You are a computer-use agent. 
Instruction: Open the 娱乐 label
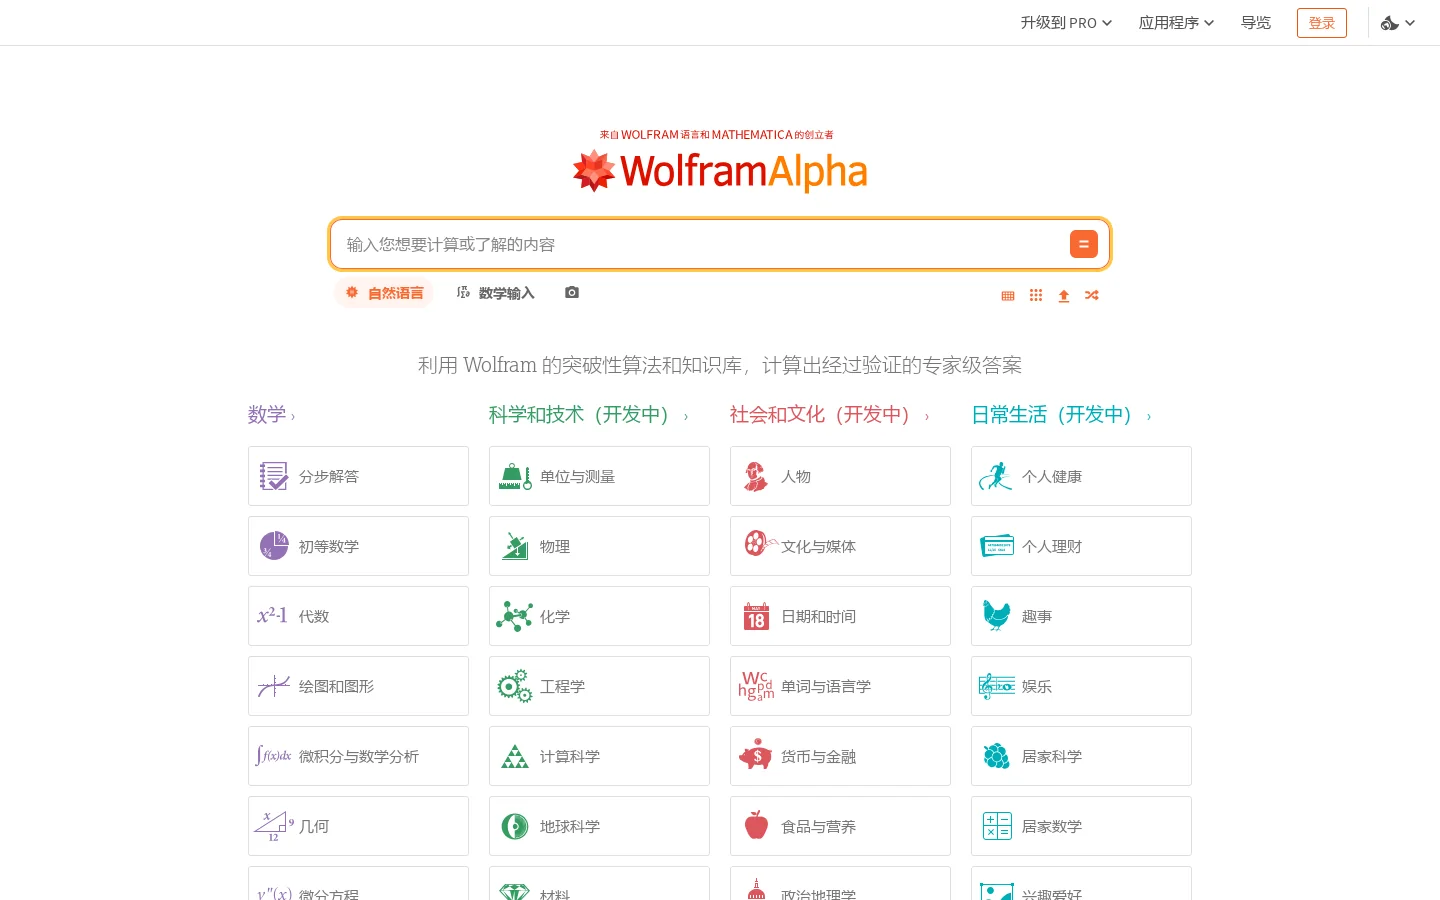point(1037,687)
